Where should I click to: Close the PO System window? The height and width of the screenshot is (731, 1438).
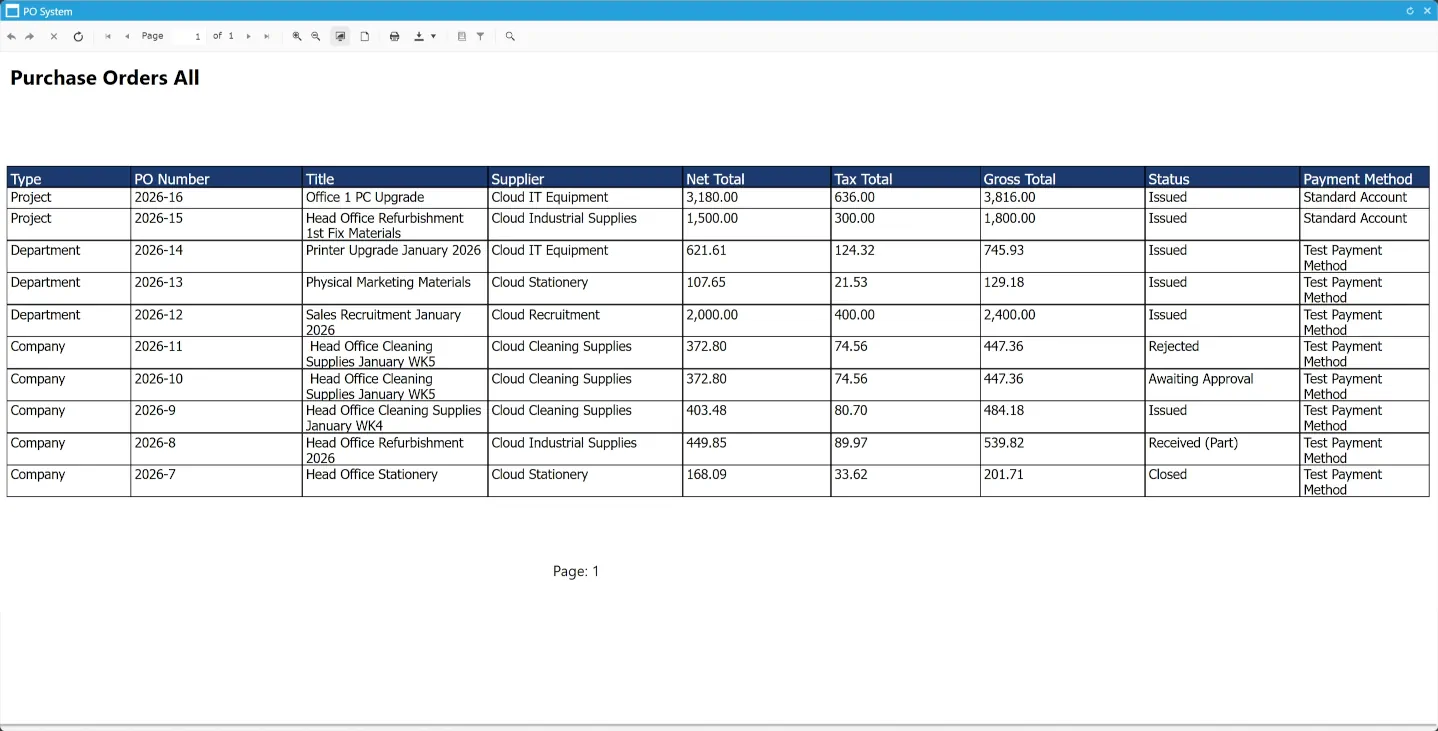[1427, 11]
